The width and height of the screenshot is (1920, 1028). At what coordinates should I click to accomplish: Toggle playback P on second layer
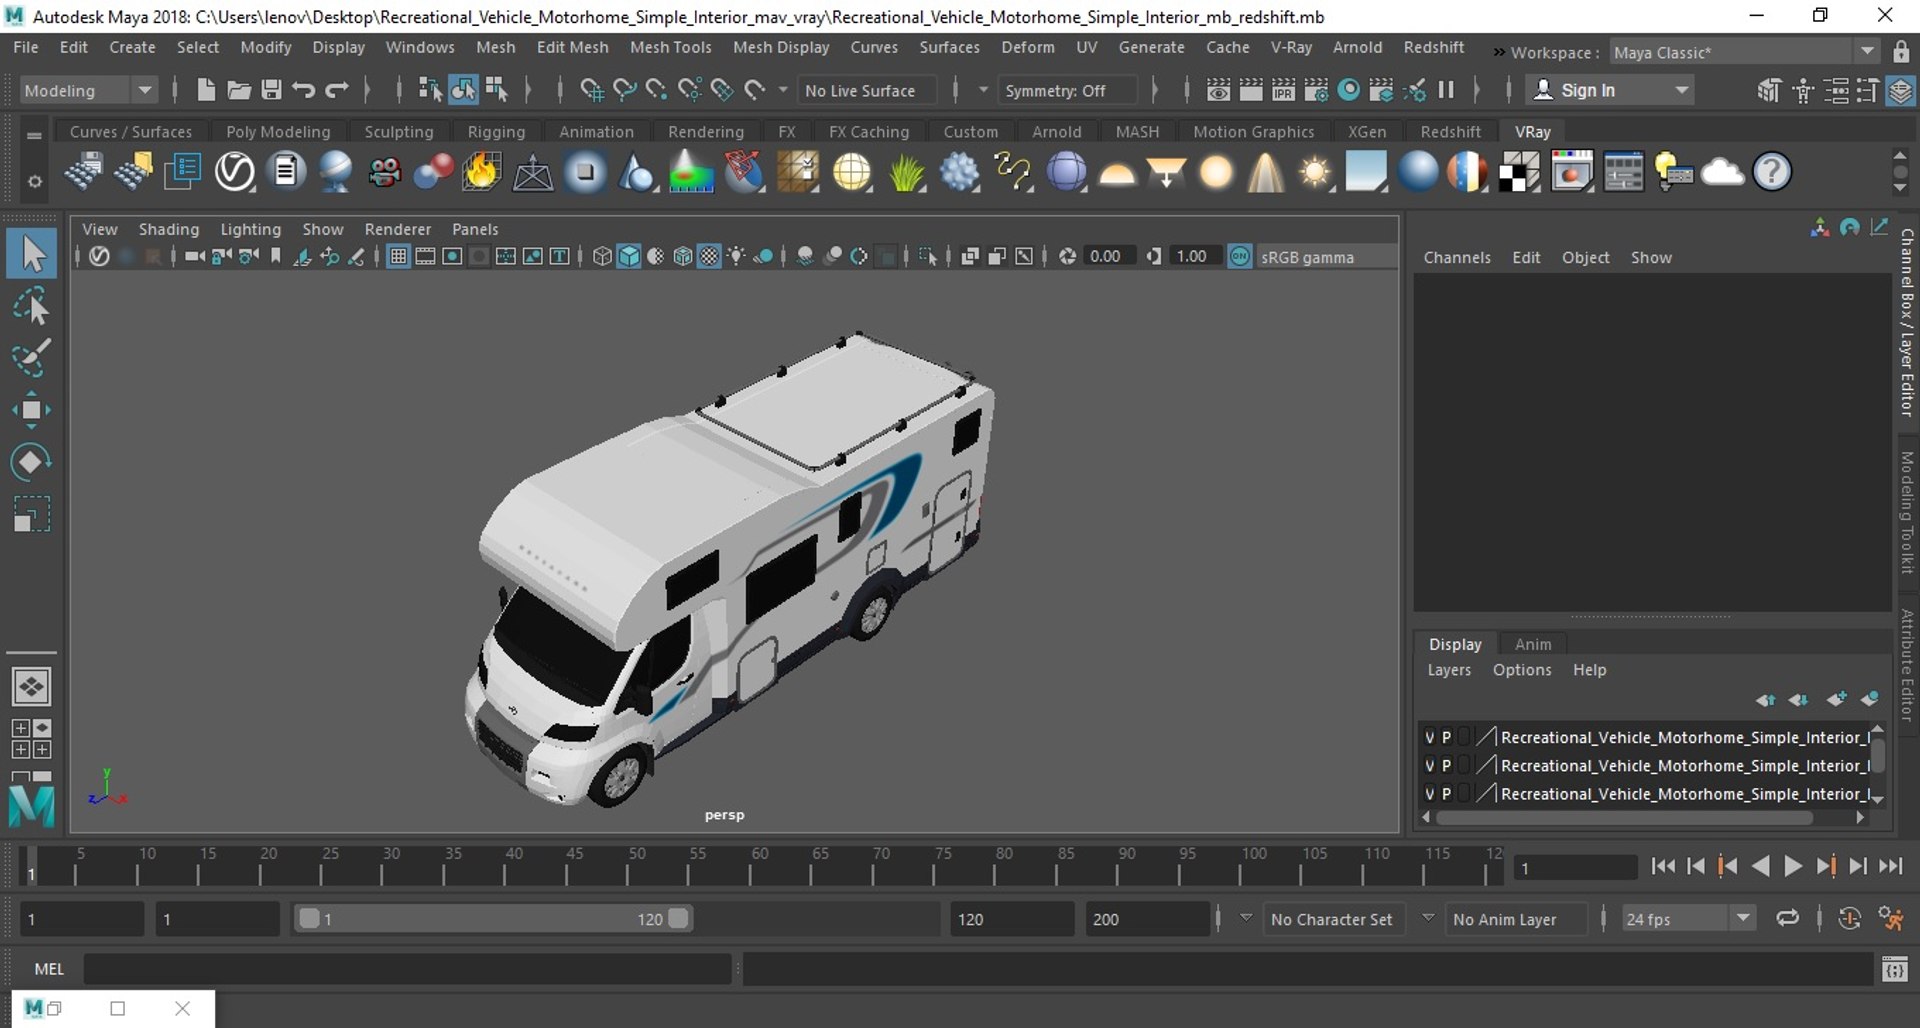[1446, 765]
